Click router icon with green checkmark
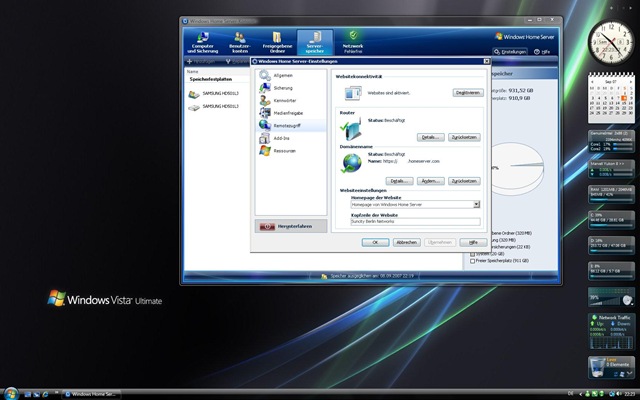Screen dimensions: 640x400 [x=351, y=129]
